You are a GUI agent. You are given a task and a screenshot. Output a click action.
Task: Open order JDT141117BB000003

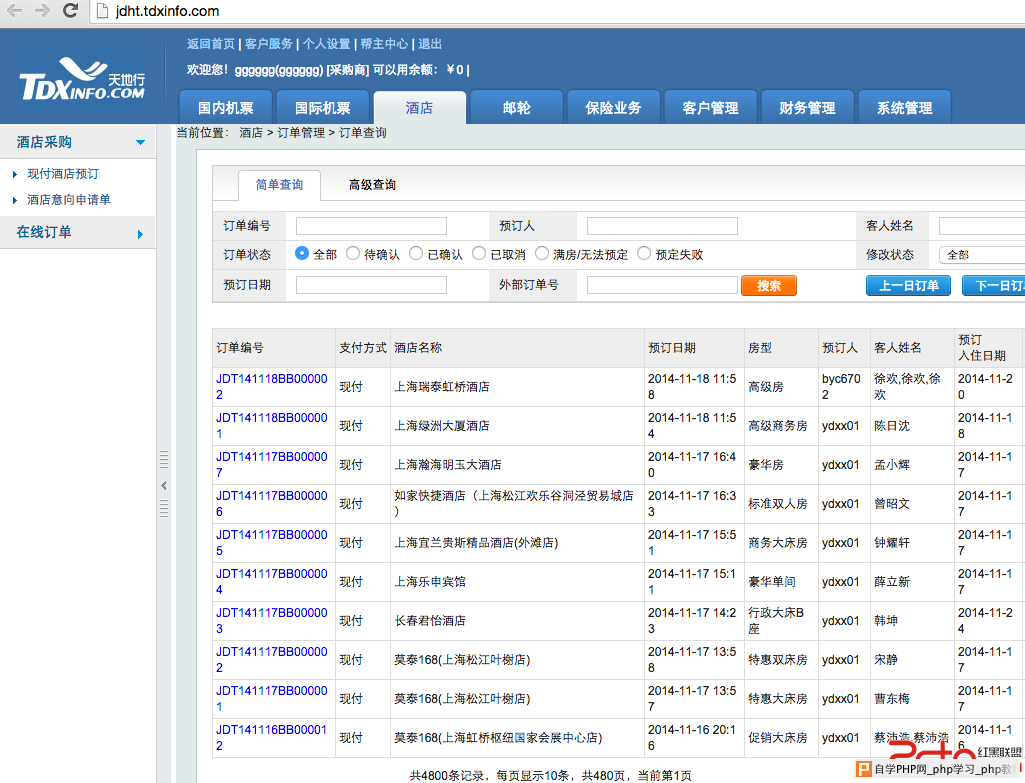click(271, 620)
